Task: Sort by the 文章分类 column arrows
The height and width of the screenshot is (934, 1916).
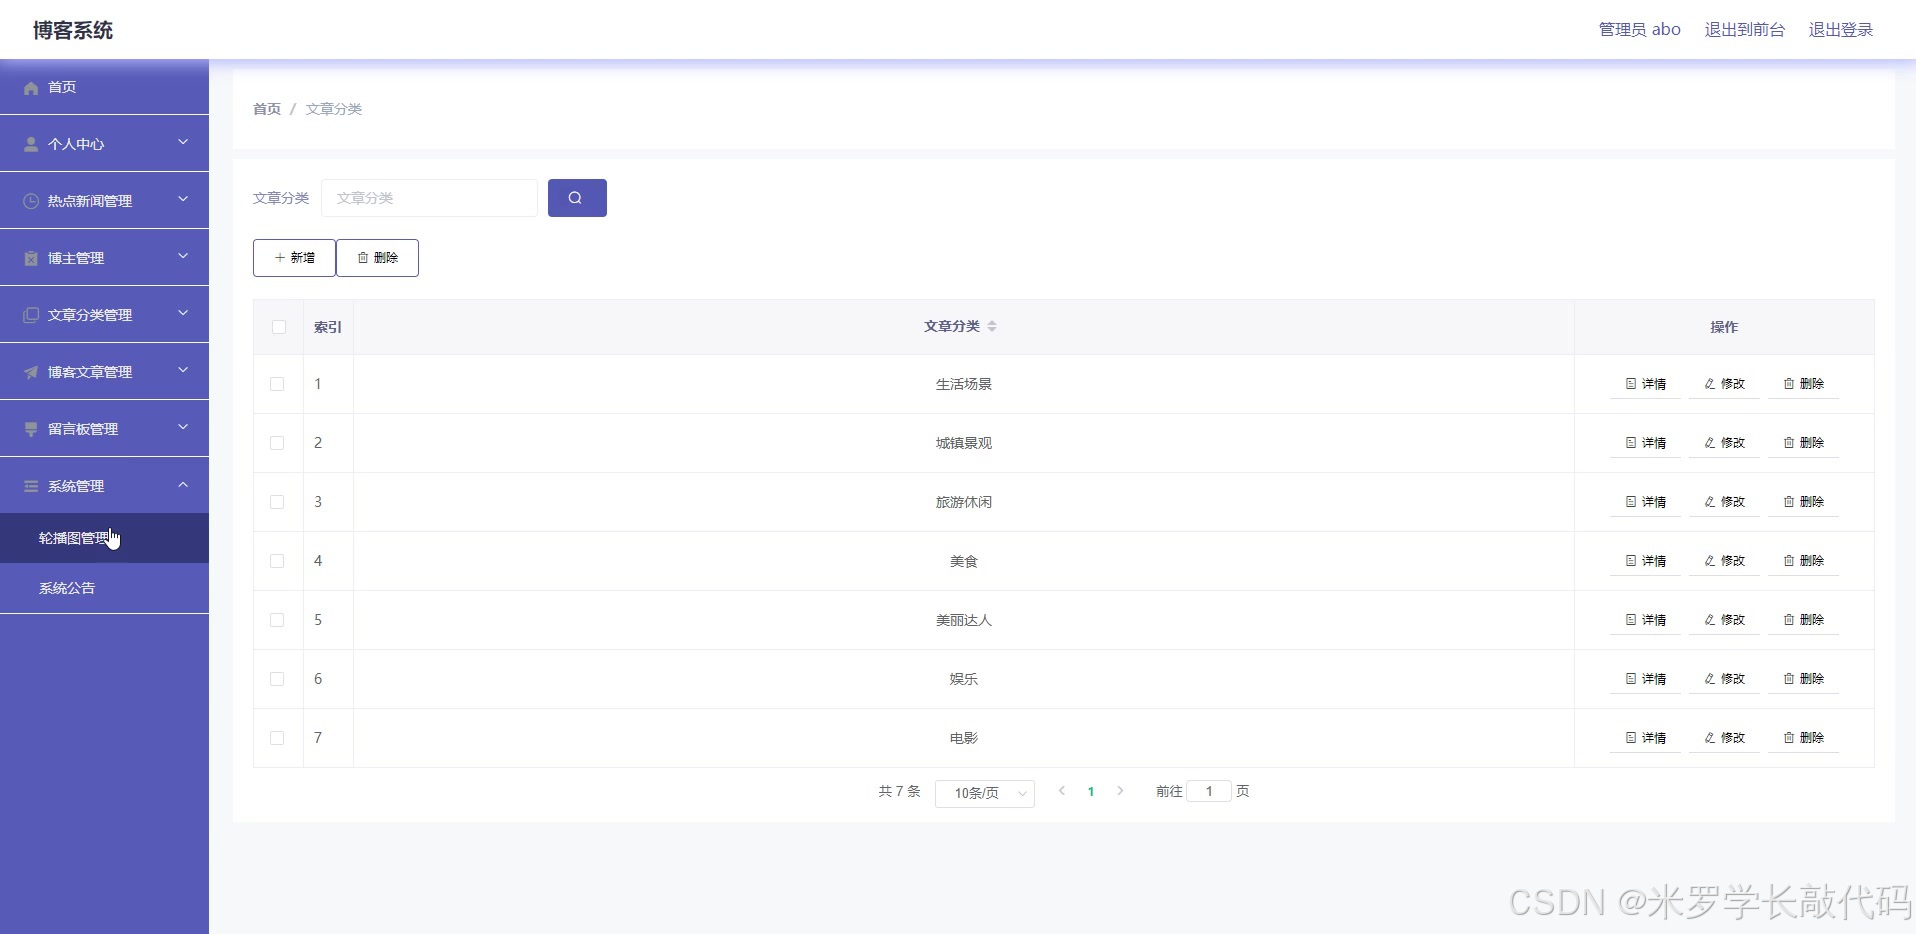Action: pos(992,326)
